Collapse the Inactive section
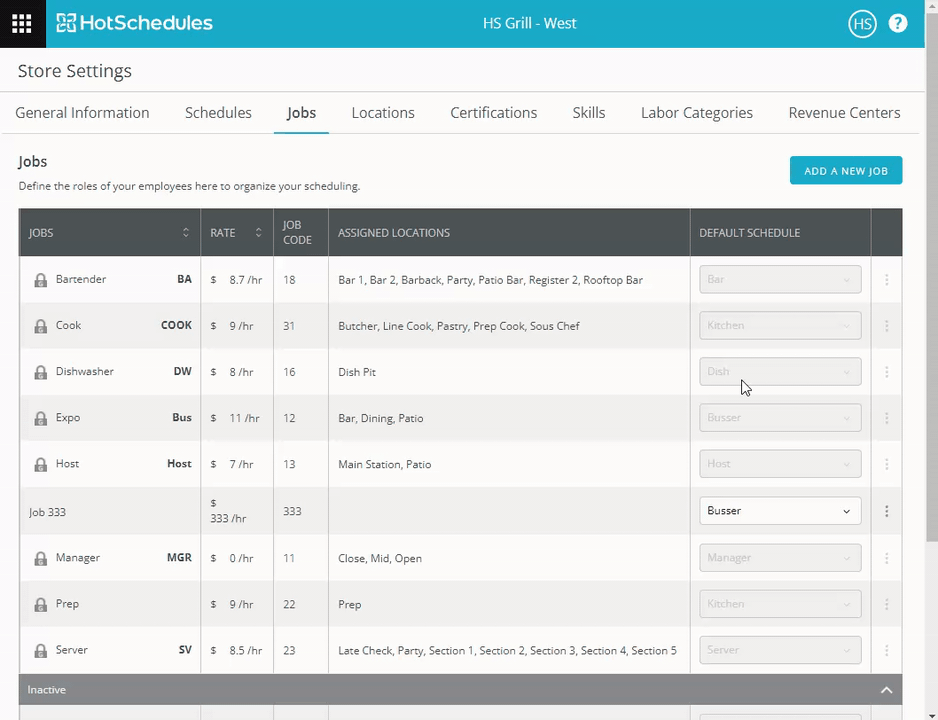The height and width of the screenshot is (720, 938). [885, 690]
